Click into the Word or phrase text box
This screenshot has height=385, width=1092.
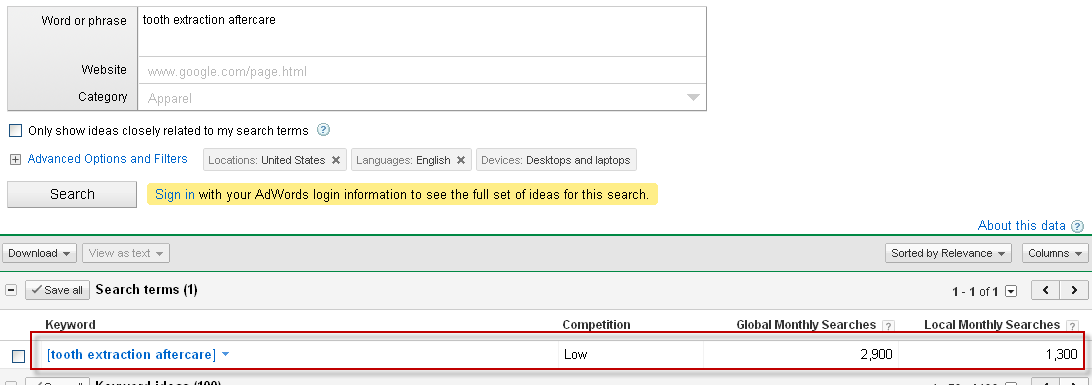coord(422,32)
